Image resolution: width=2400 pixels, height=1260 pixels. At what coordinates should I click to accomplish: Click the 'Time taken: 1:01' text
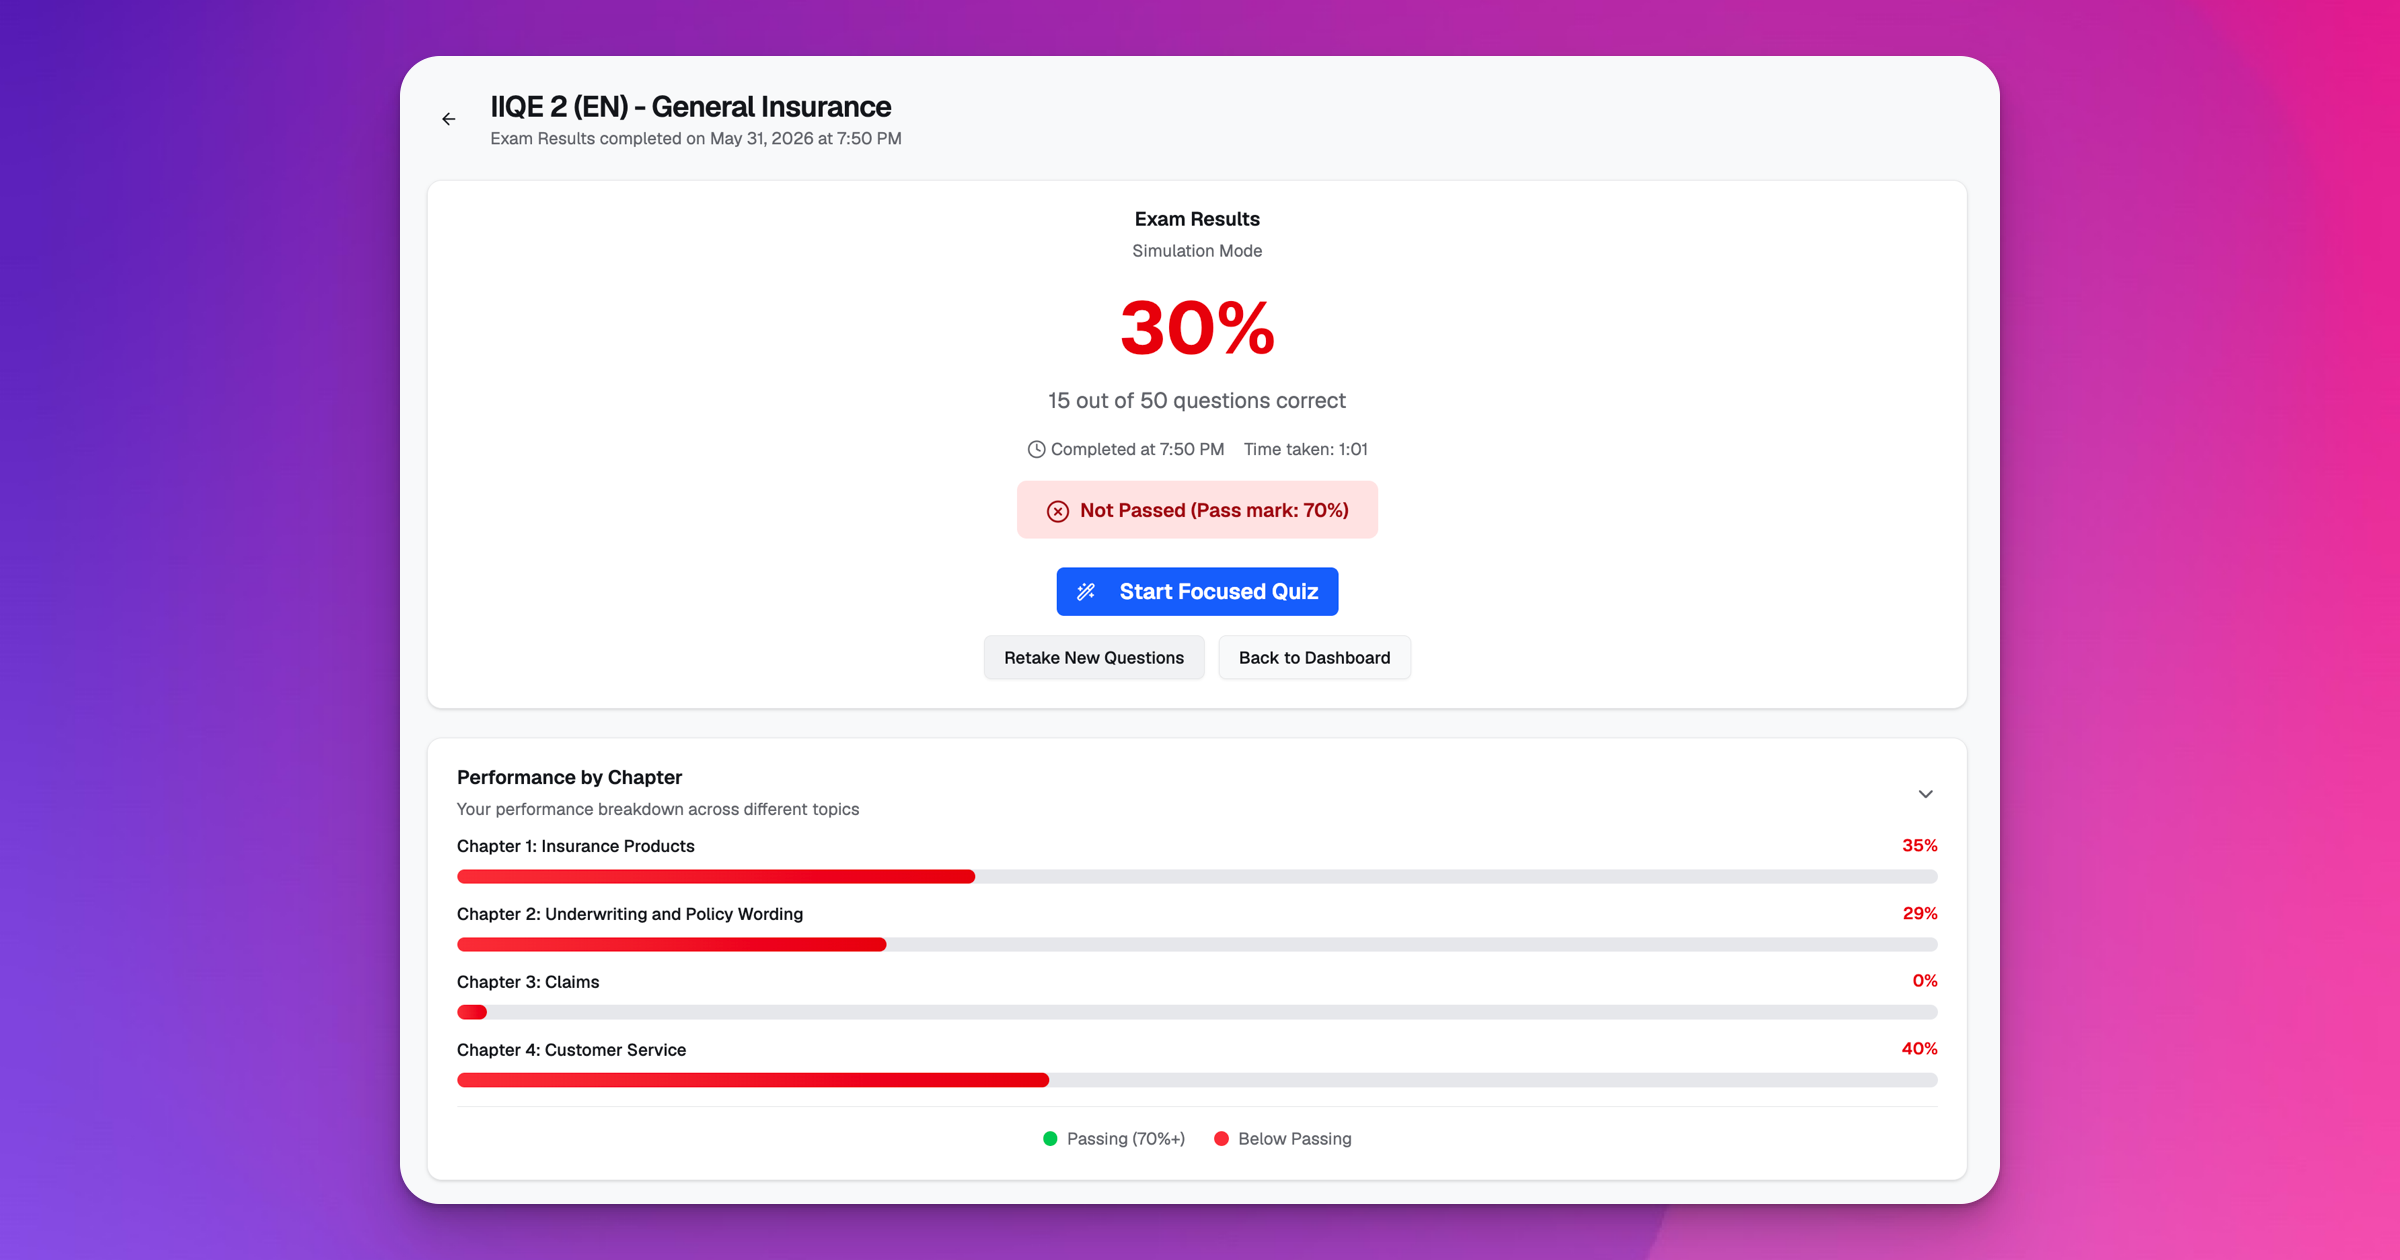click(1305, 450)
